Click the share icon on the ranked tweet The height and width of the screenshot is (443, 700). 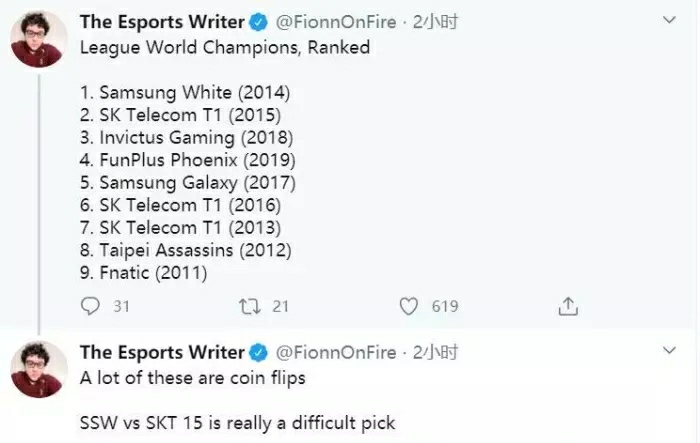[567, 306]
